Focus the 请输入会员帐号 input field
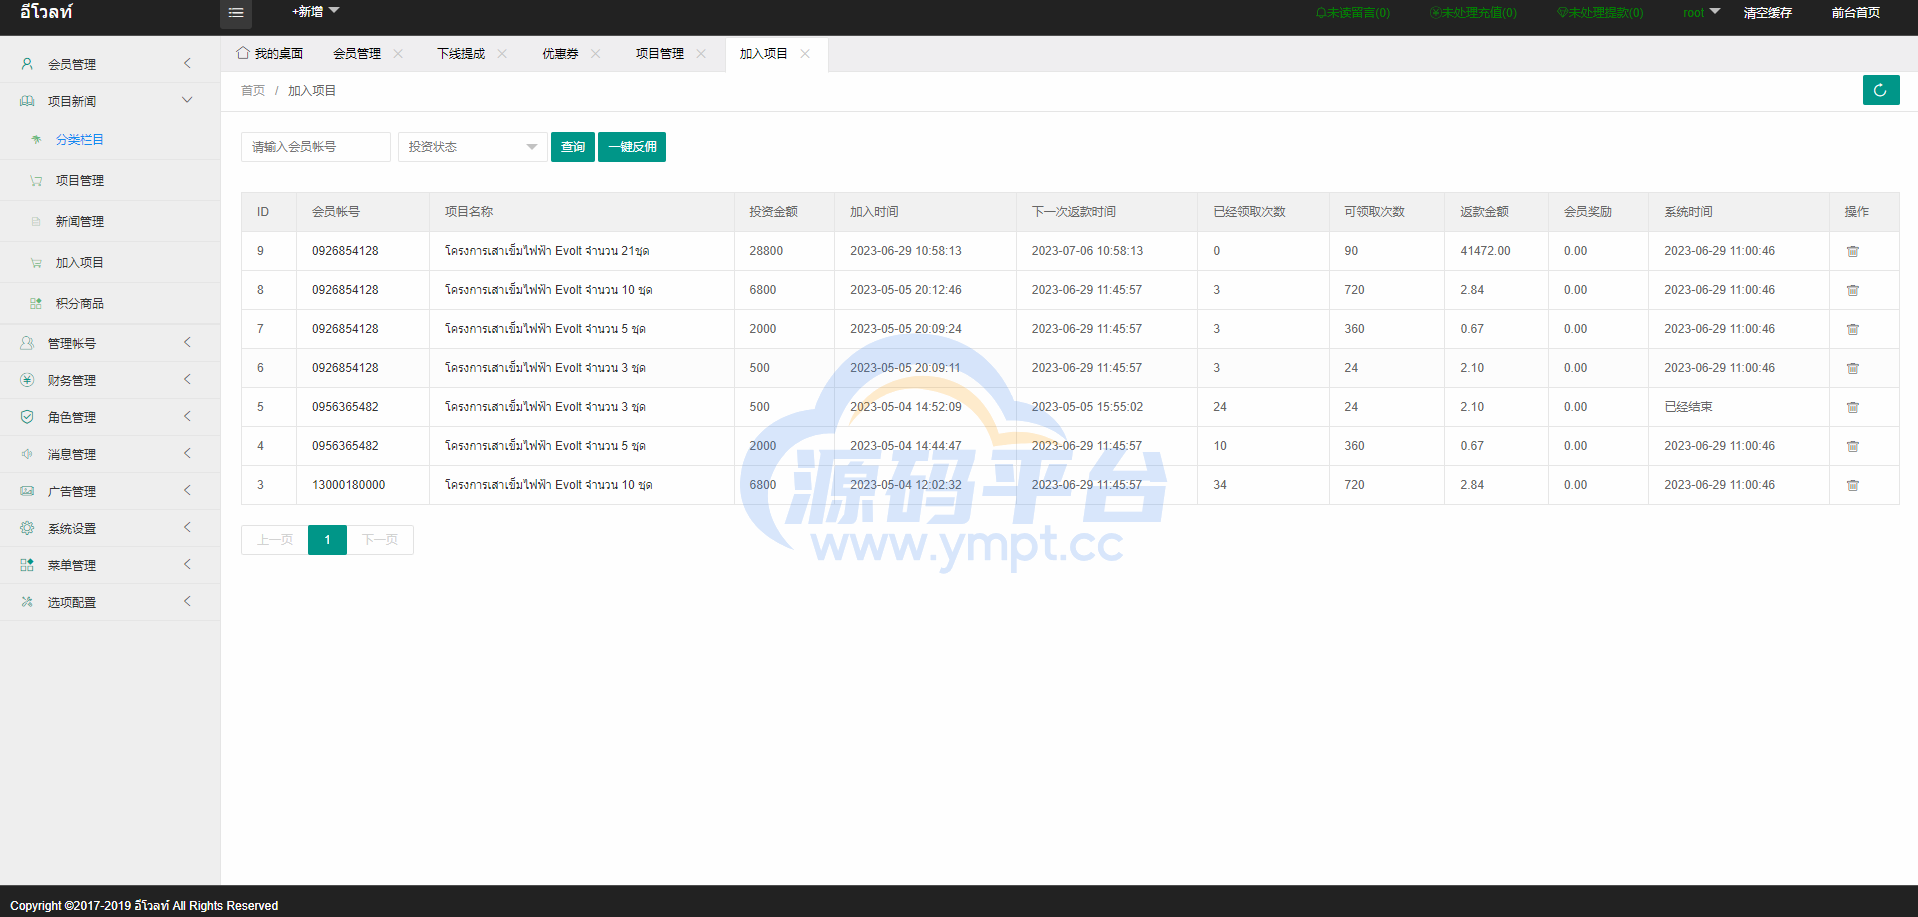Viewport: 1918px width, 917px height. [x=316, y=147]
